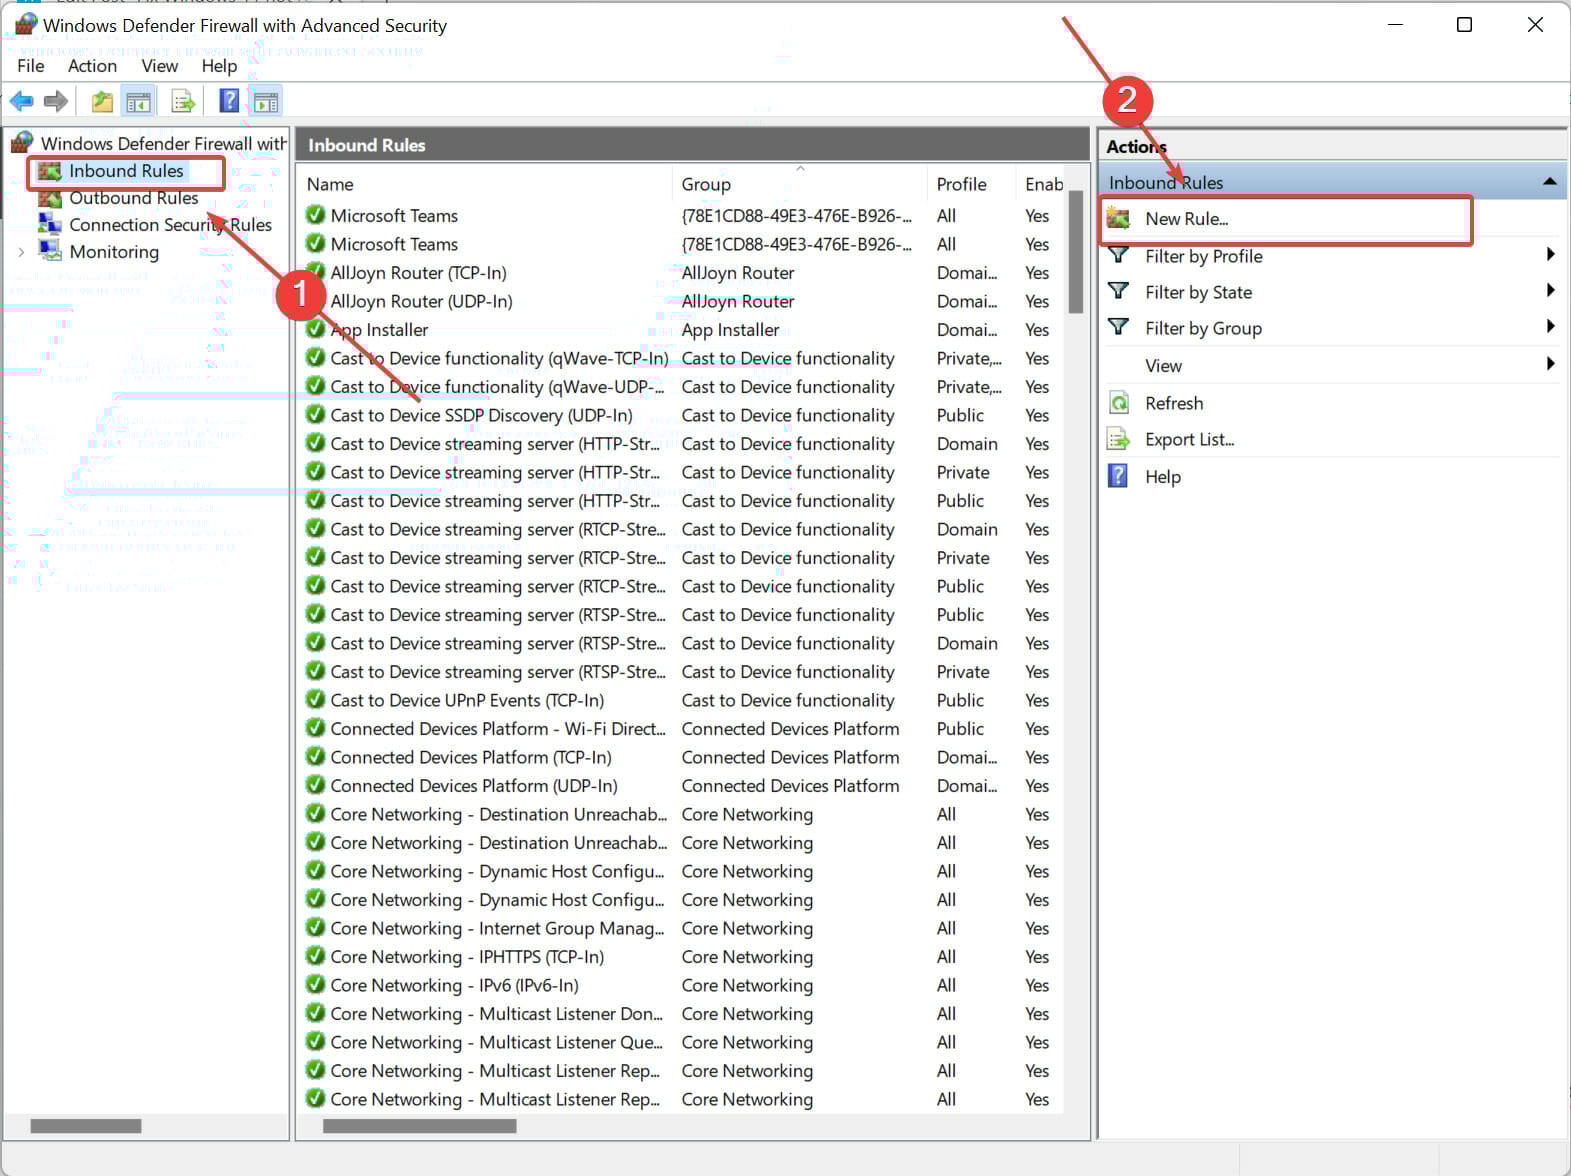Open the Action menu

(x=92, y=66)
